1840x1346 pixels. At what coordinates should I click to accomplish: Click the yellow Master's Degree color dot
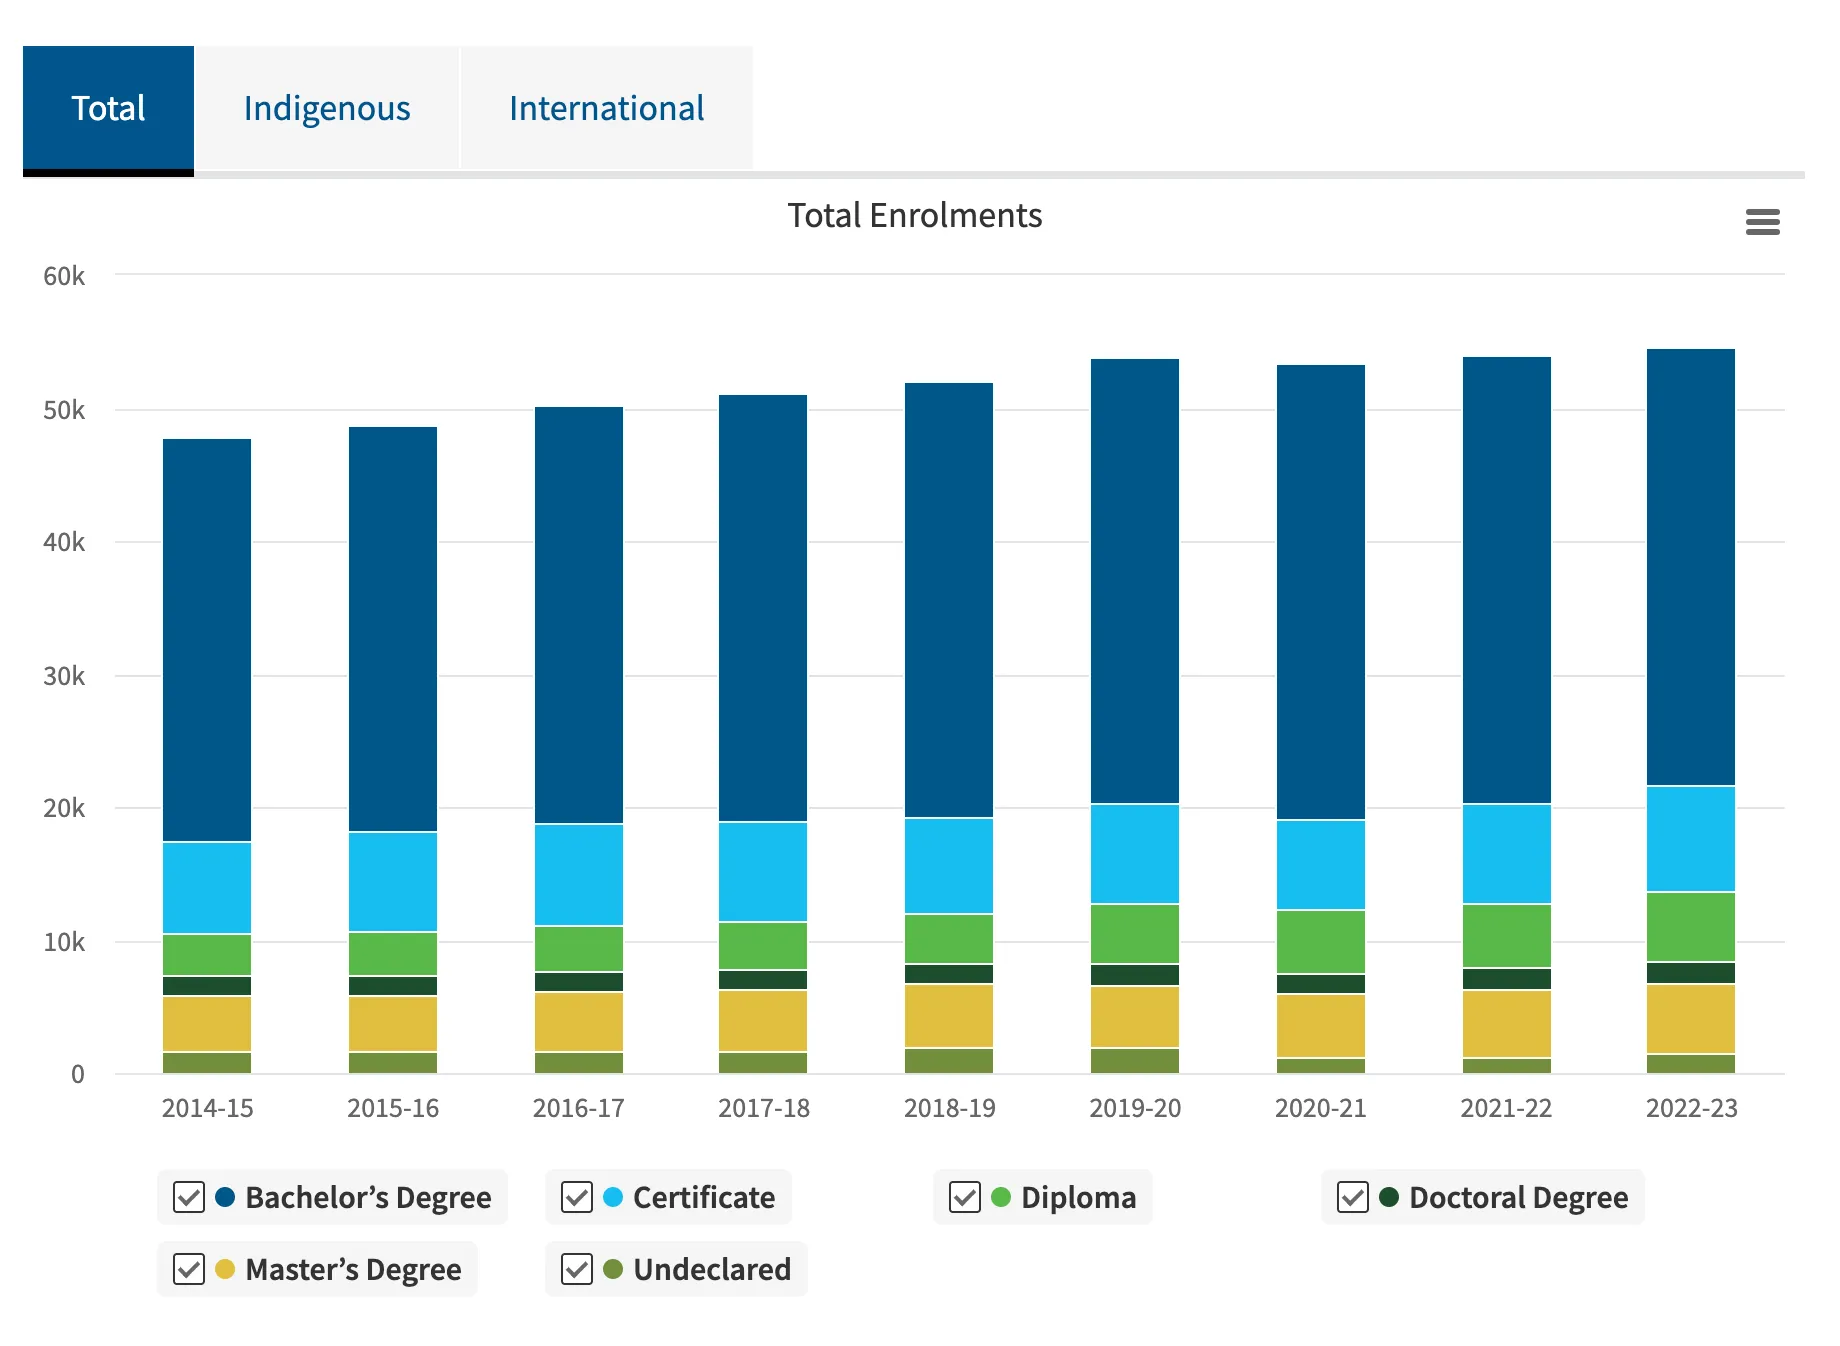tap(224, 1269)
